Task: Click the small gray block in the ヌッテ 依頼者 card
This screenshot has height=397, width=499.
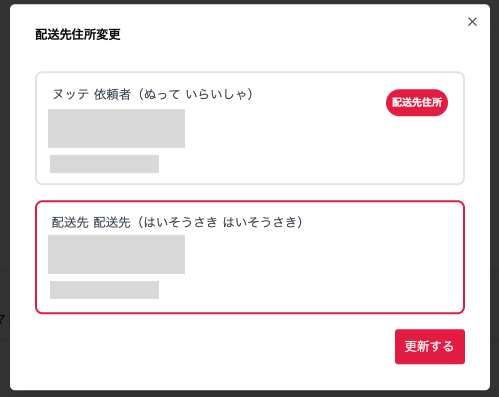Action: [104, 164]
